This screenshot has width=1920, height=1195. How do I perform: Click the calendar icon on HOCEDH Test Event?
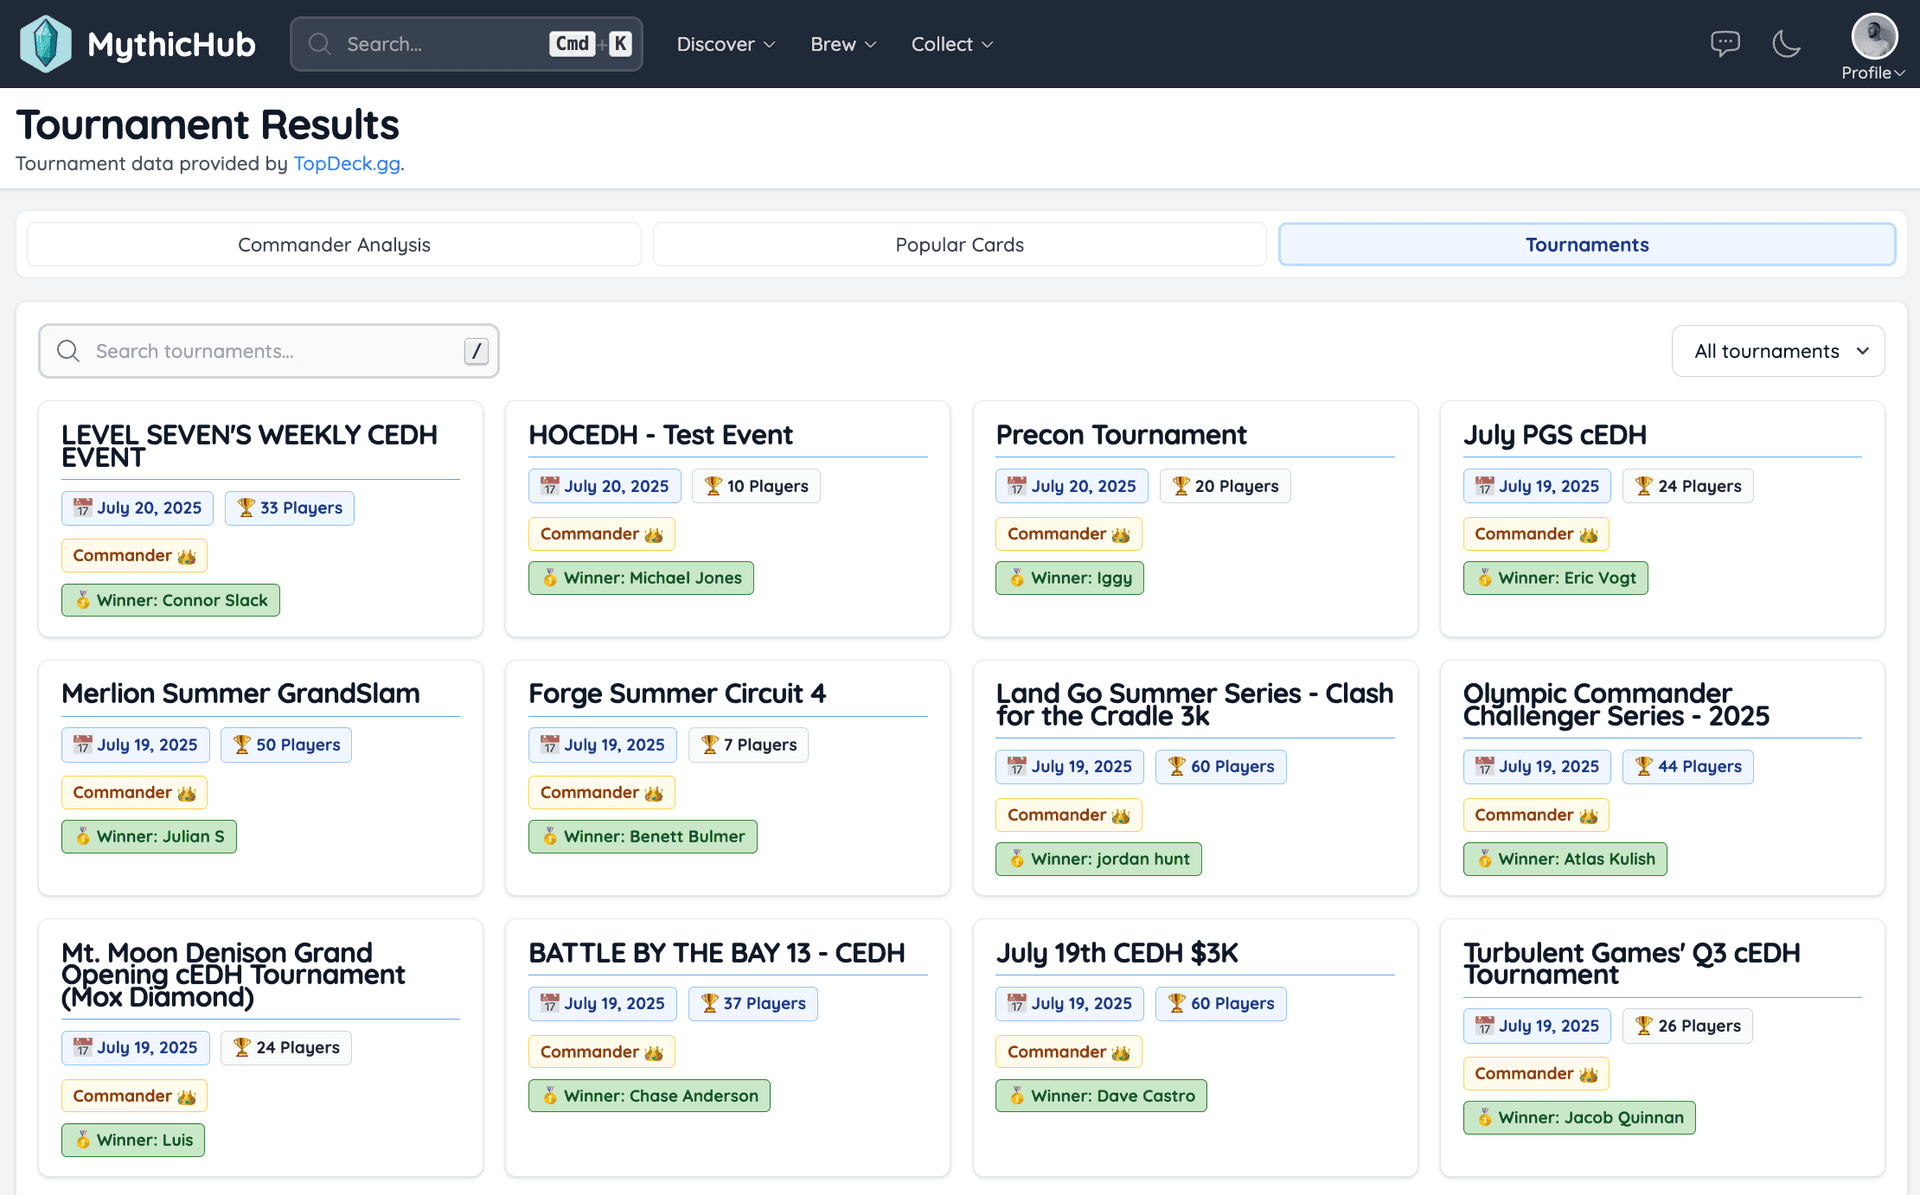click(550, 486)
